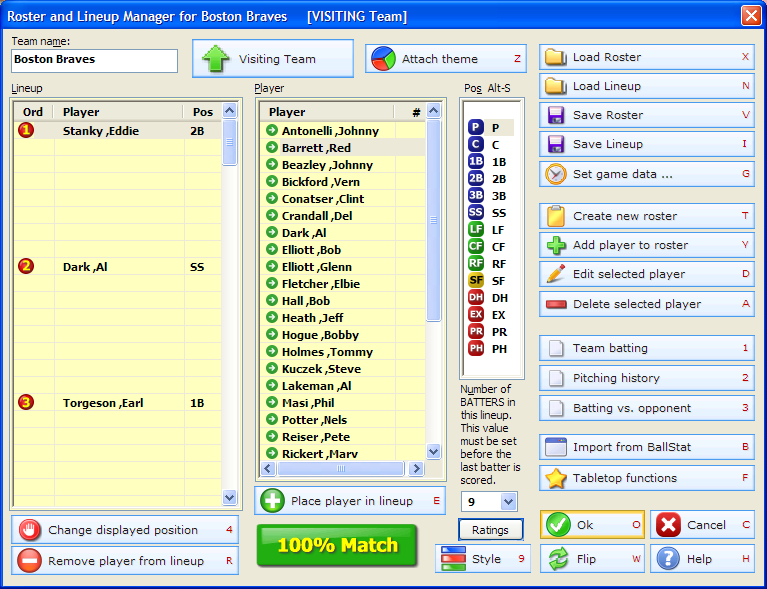The image size is (767, 589).
Task: Click Change displayed position
Action: tap(125, 530)
